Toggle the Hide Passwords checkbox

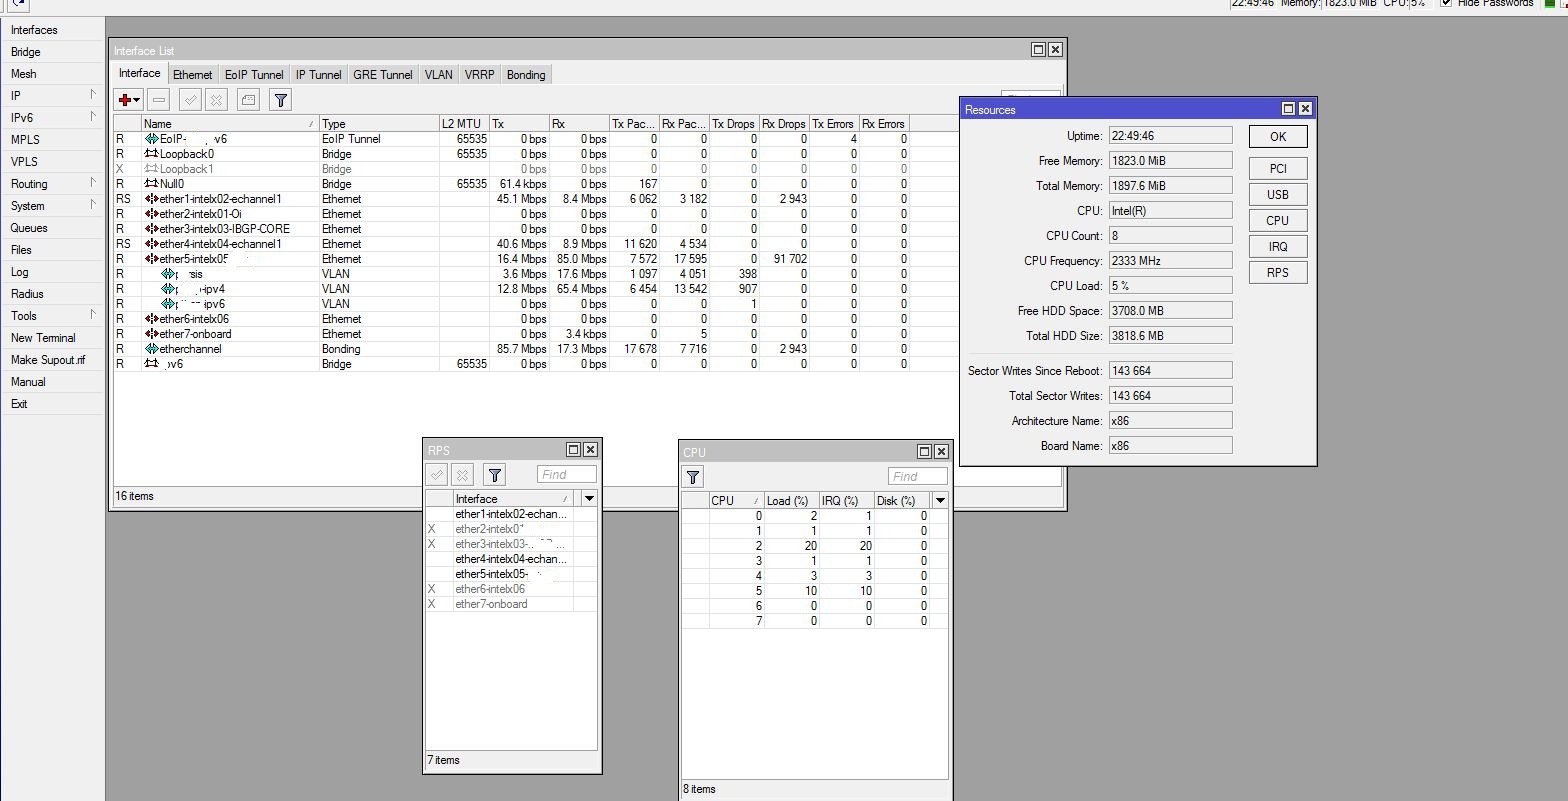click(1447, 4)
